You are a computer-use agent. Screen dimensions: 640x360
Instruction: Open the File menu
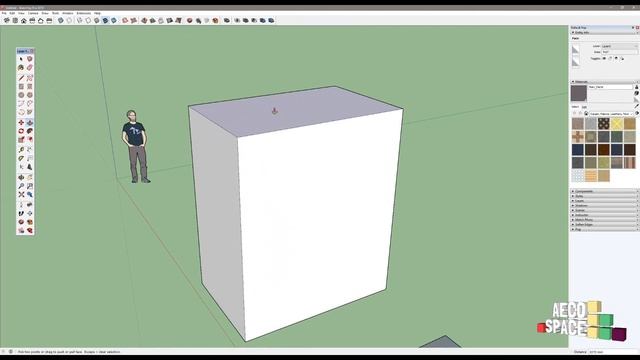click(4, 13)
